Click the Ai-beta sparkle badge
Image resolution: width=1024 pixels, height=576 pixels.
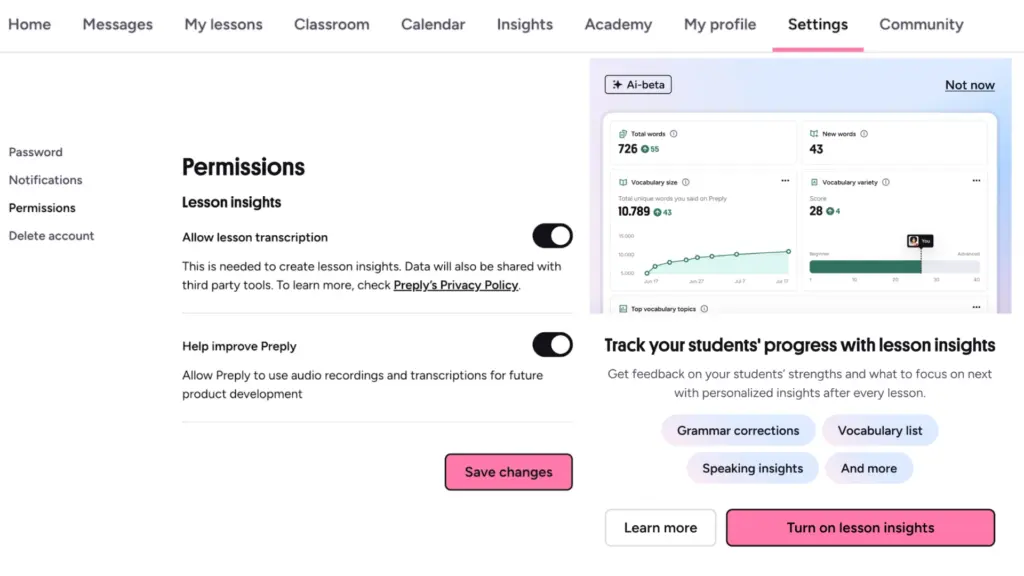pyautogui.click(x=638, y=85)
